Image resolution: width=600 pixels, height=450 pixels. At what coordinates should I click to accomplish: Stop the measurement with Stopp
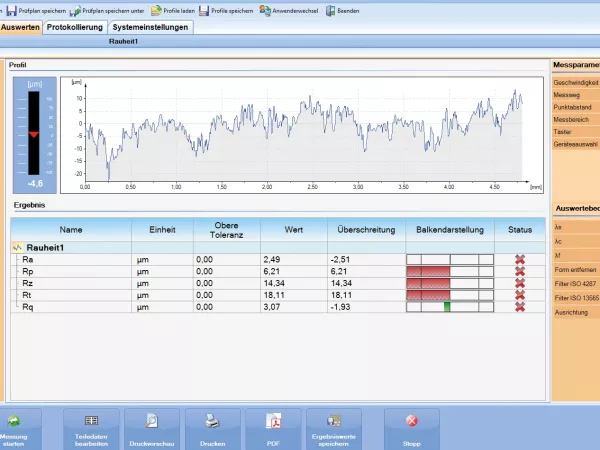click(x=411, y=428)
